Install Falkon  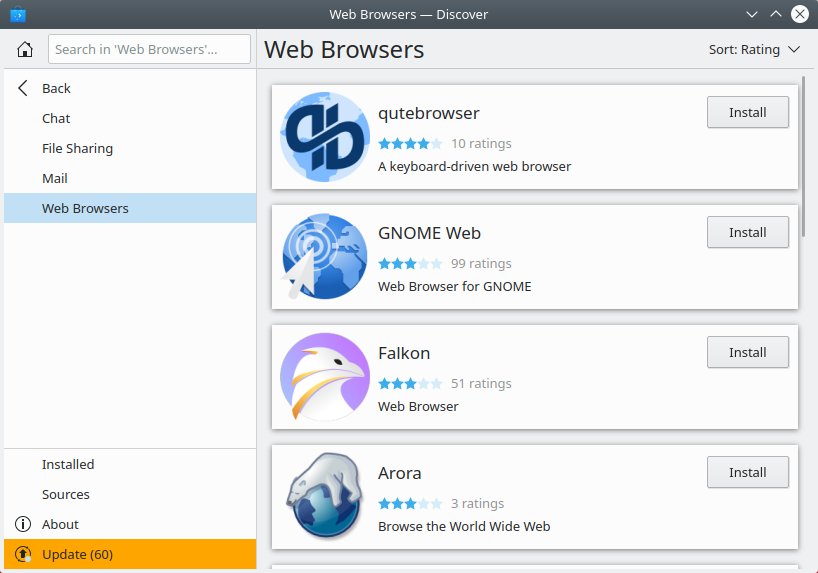[x=748, y=352]
